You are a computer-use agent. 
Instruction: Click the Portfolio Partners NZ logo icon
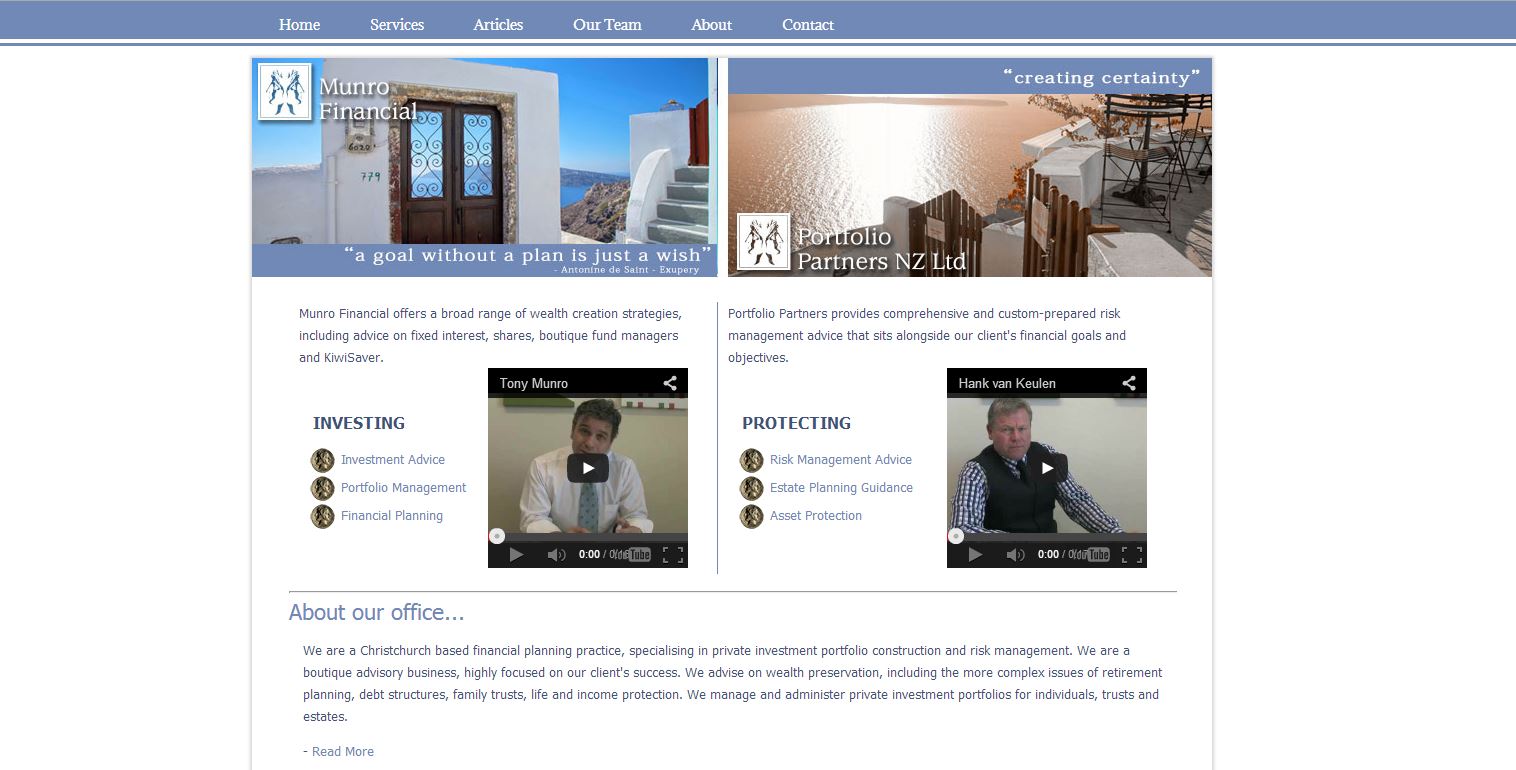[764, 242]
